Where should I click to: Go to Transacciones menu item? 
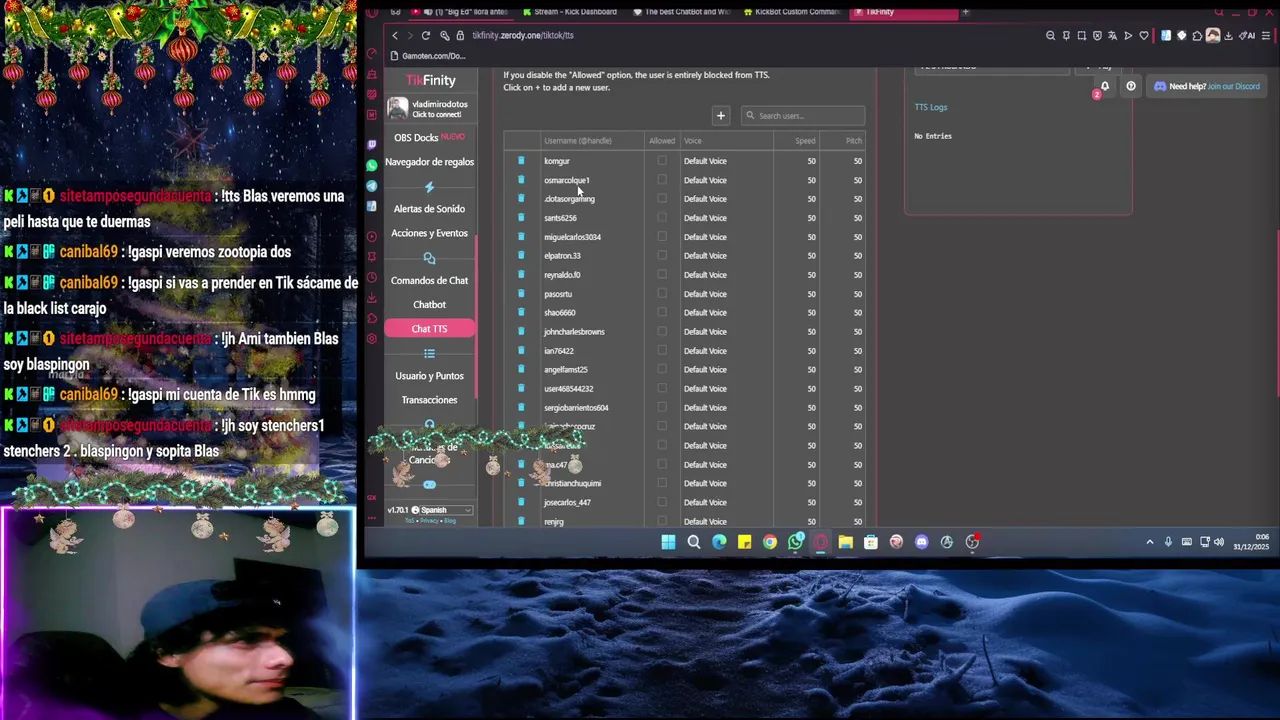point(429,400)
